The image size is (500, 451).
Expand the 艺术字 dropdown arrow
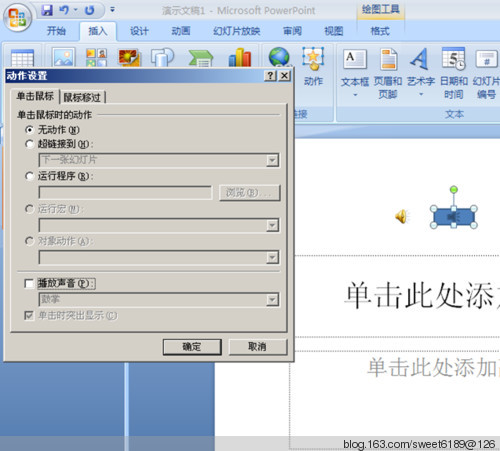click(421, 94)
